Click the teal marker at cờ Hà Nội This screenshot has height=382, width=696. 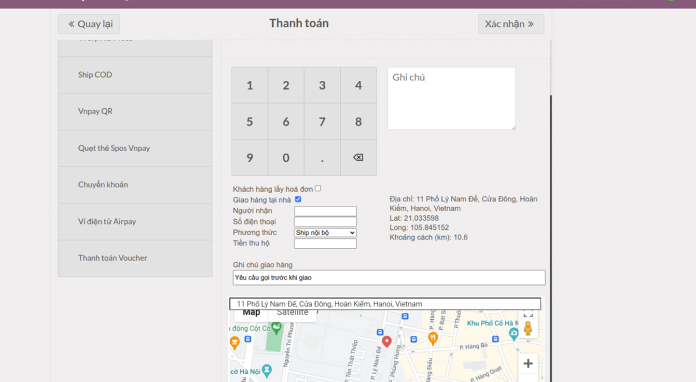click(x=267, y=370)
